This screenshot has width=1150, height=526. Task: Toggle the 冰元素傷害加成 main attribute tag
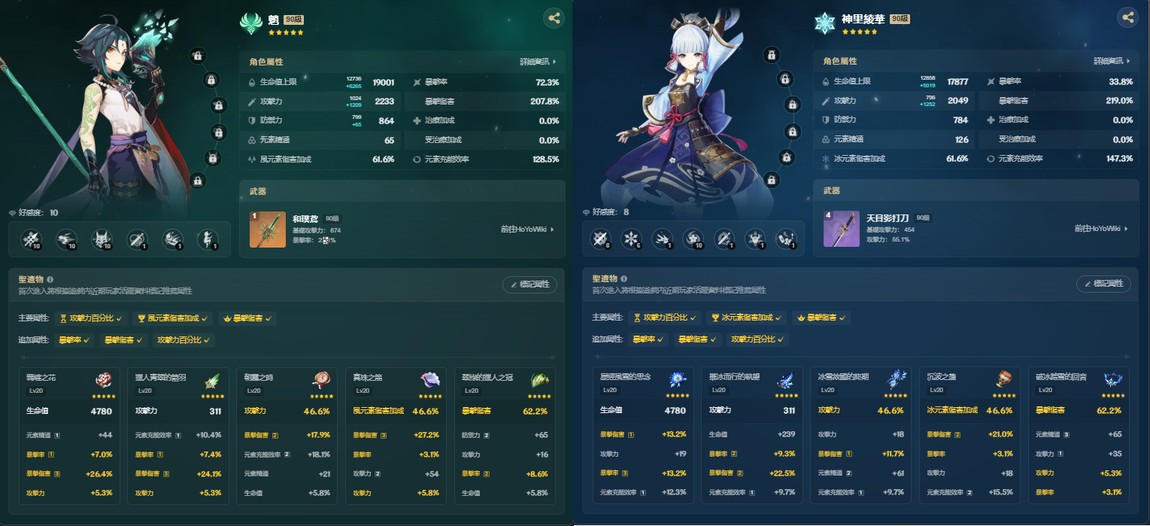point(747,318)
